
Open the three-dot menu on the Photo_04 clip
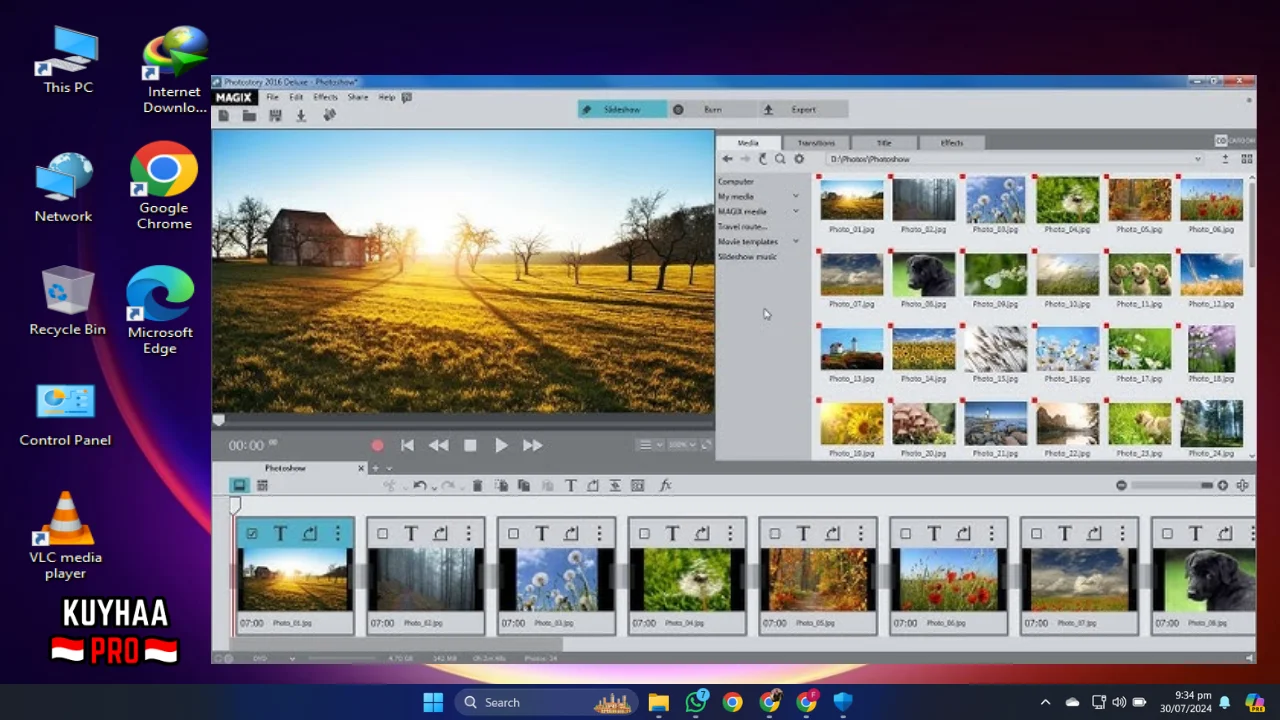click(x=730, y=534)
